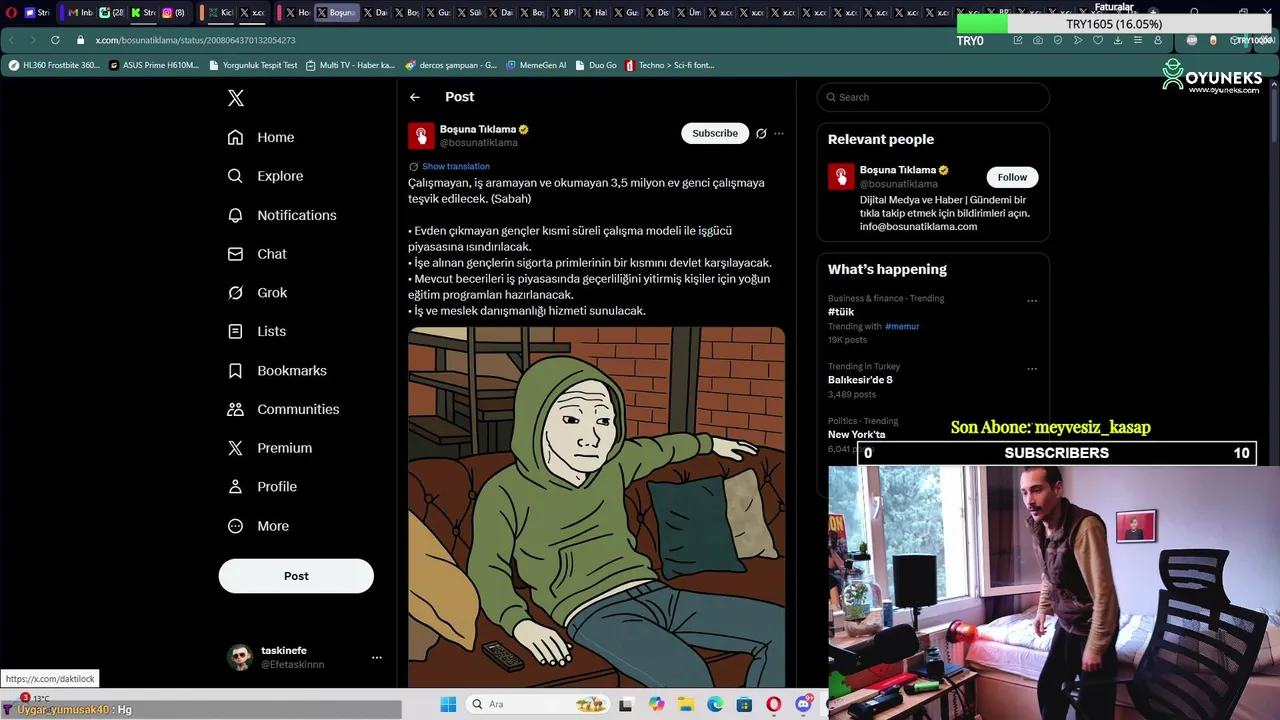The image size is (1280, 720).
Task: Open Multi TV - Haber bookmark
Action: (x=350, y=65)
